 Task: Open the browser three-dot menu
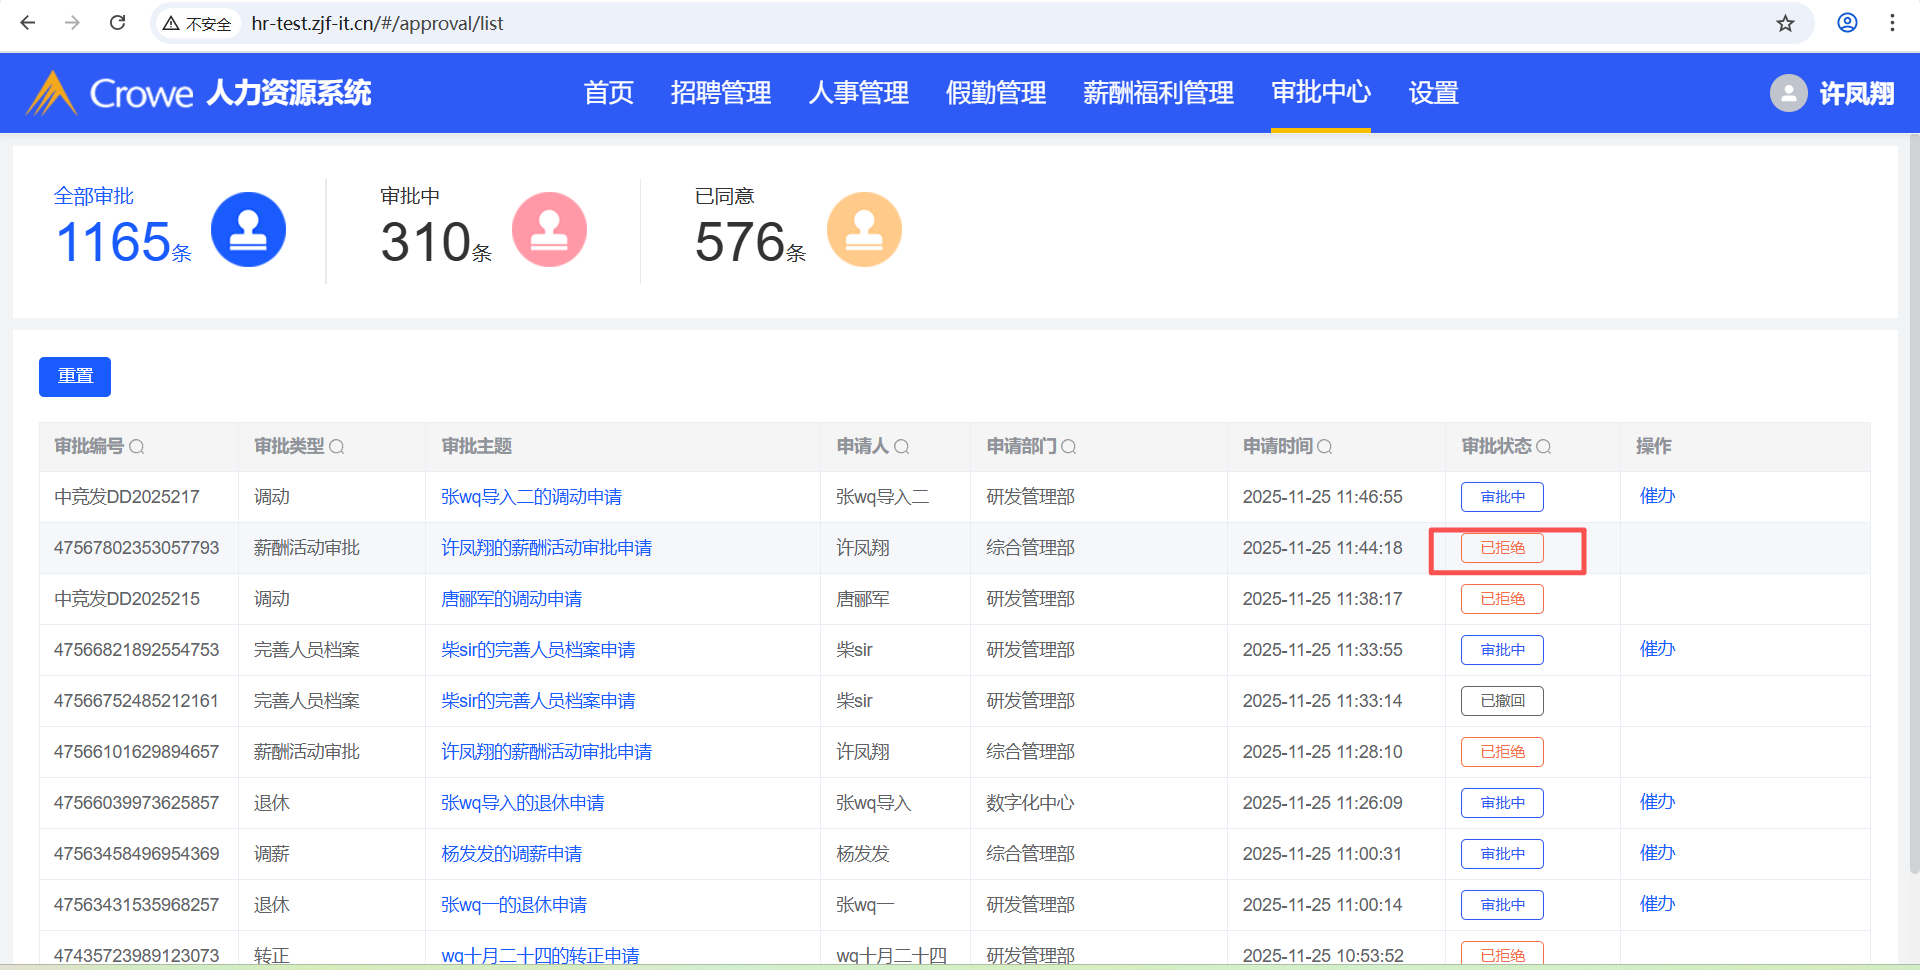coord(1892,23)
